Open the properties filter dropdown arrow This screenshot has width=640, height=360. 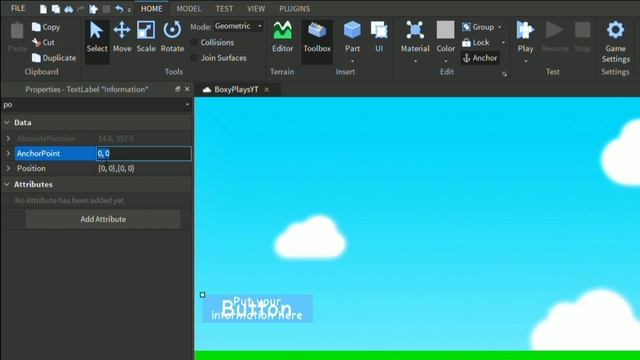187,105
